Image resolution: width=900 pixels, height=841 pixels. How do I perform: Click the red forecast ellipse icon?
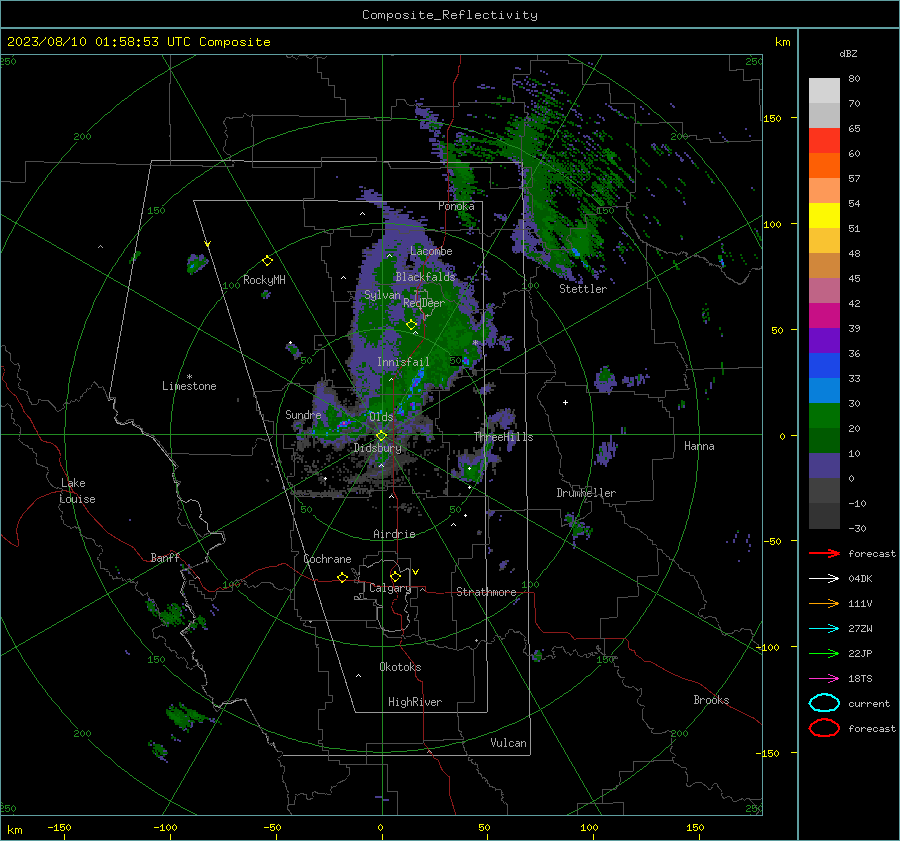click(x=824, y=728)
